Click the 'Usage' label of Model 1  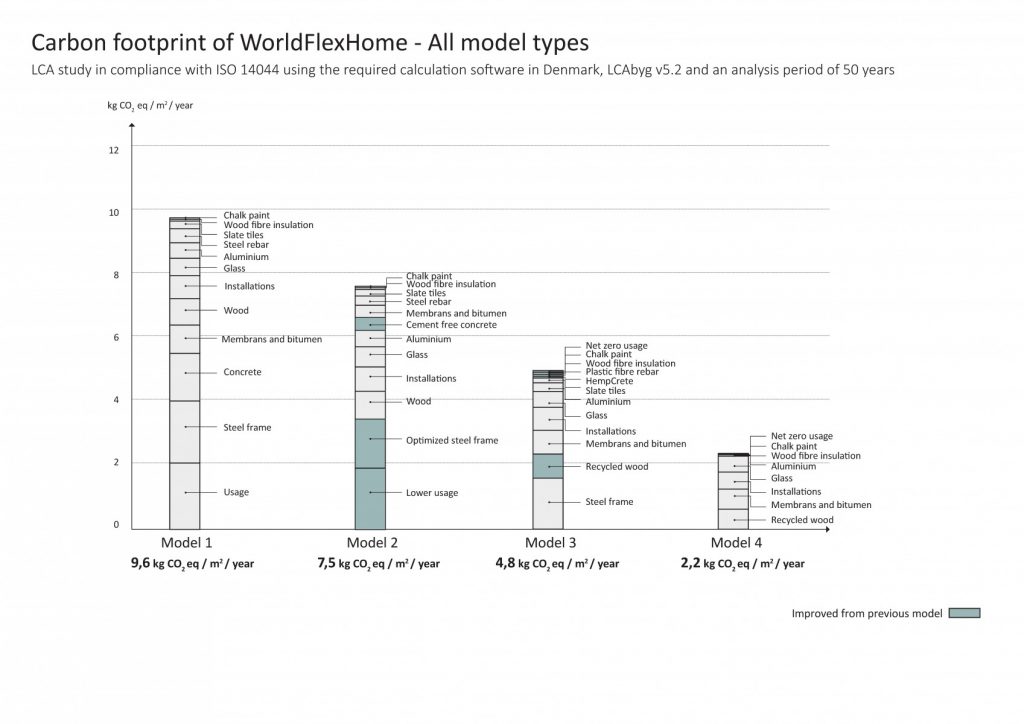click(236, 492)
